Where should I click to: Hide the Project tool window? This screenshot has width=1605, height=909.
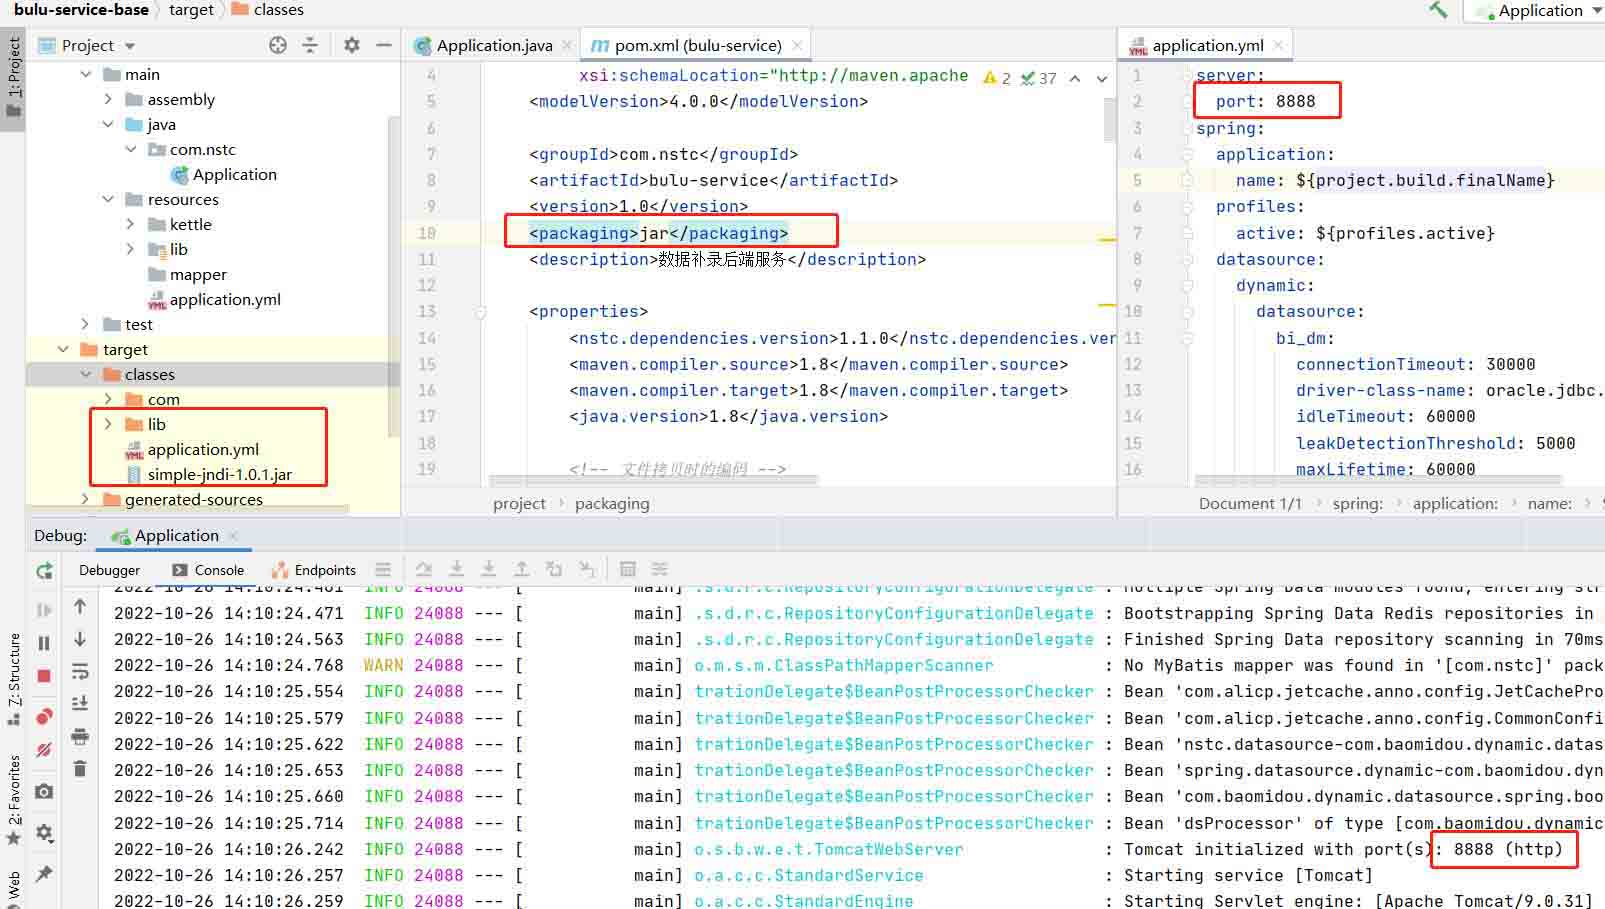pyautogui.click(x=383, y=45)
